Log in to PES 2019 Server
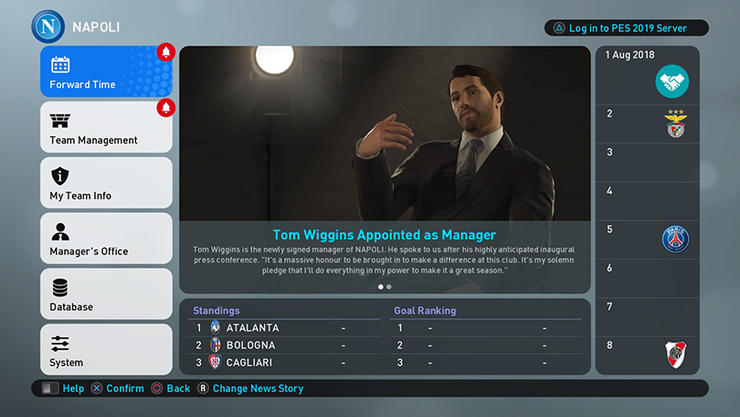Image resolution: width=740 pixels, height=417 pixels. point(626,28)
